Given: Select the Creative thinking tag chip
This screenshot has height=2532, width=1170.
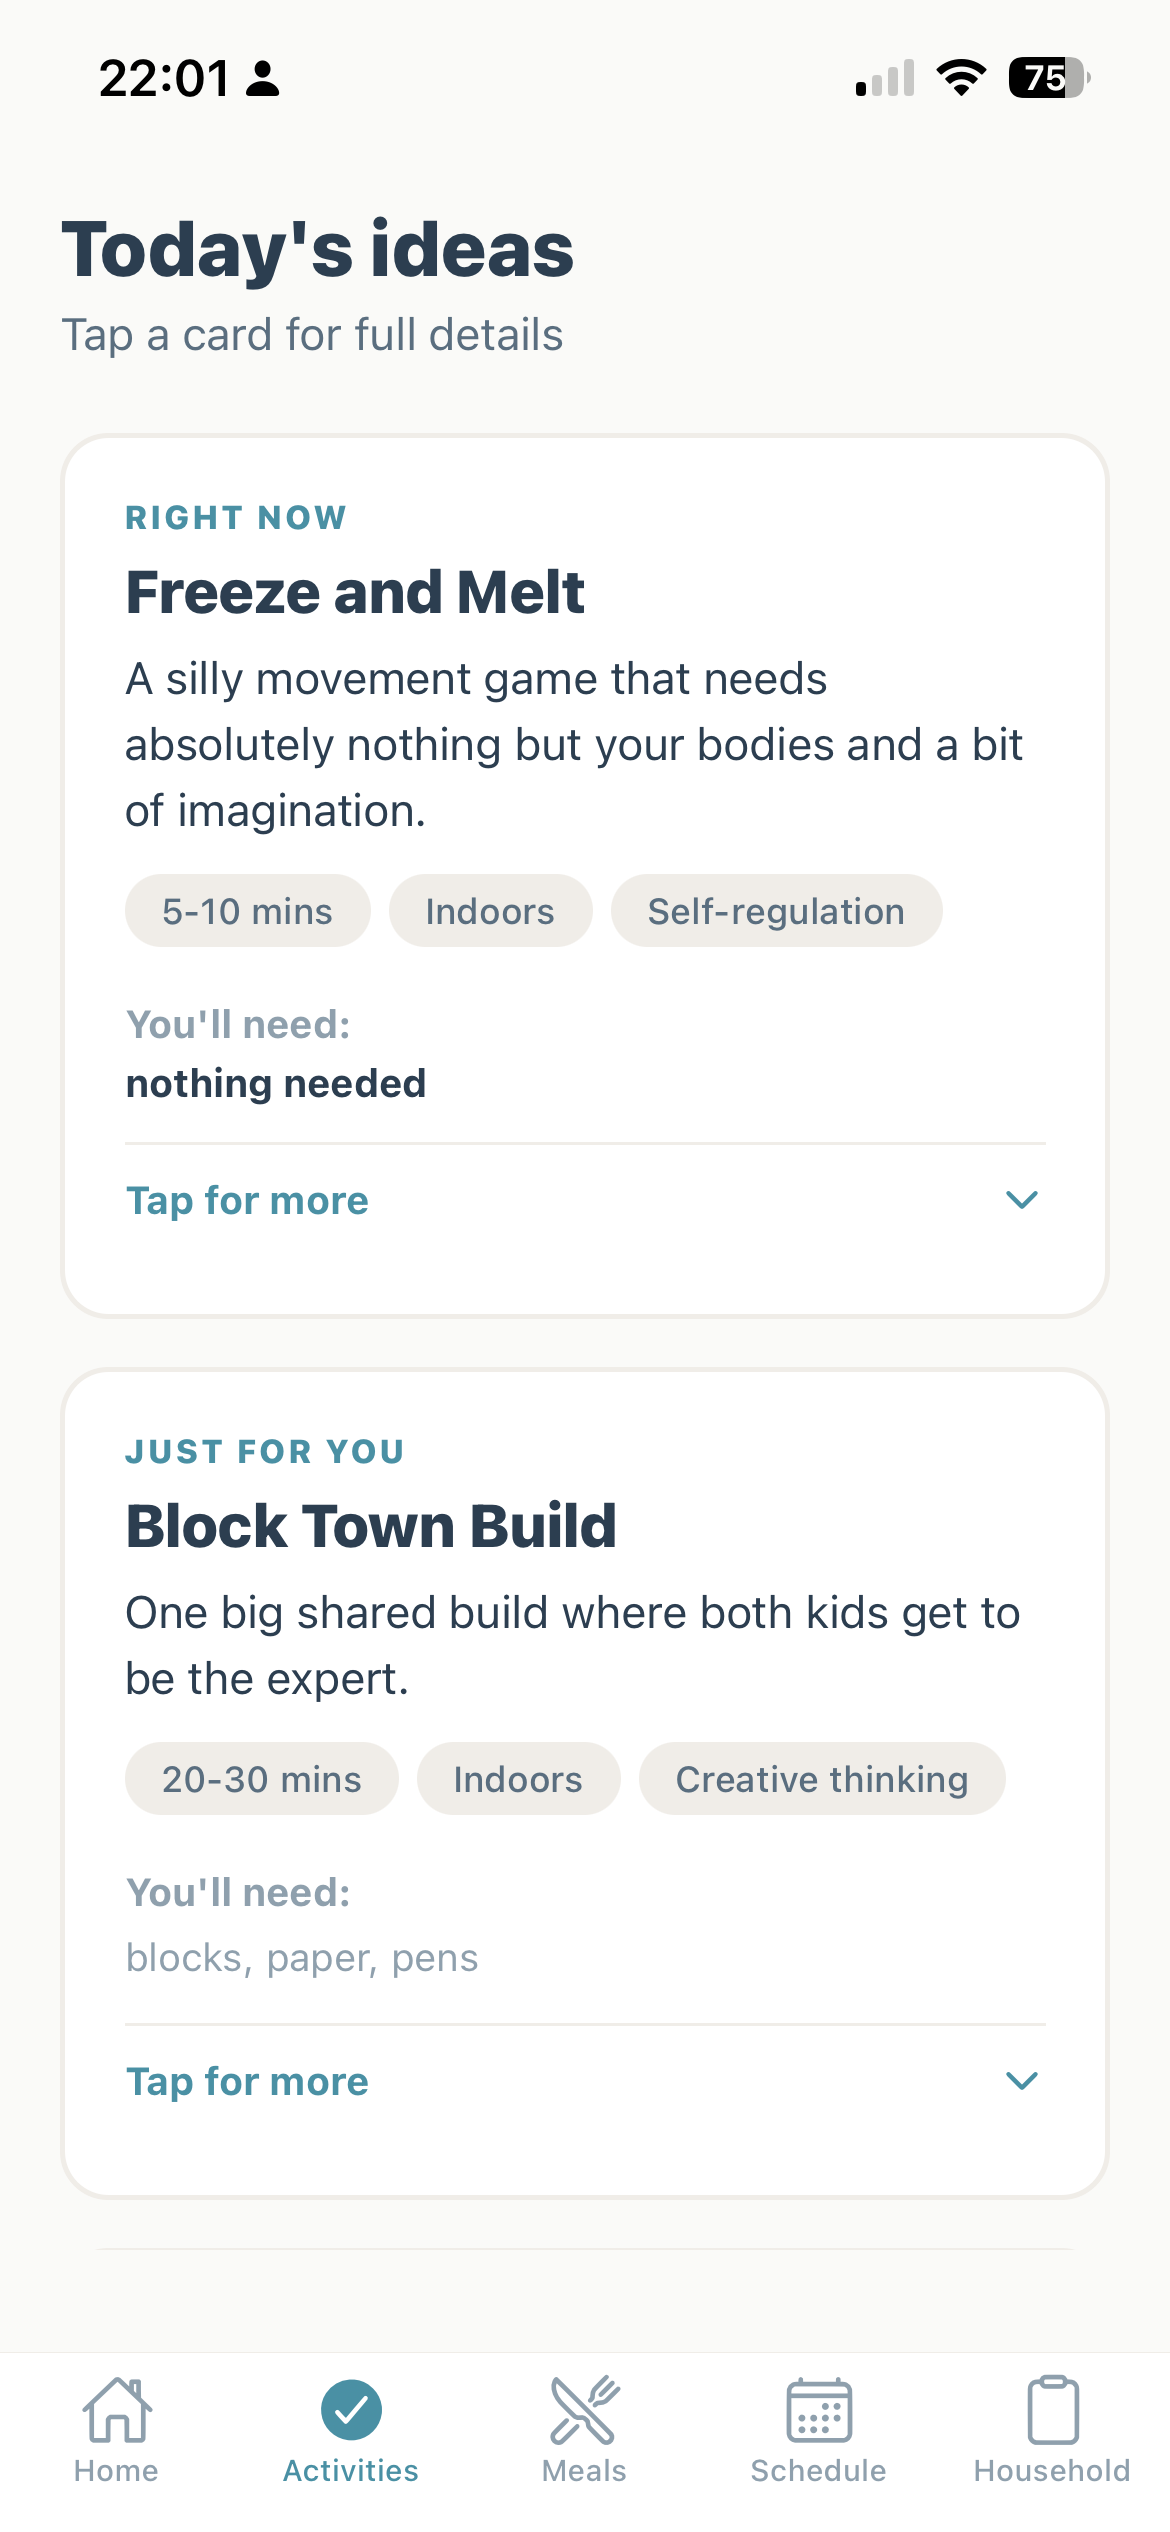Looking at the screenshot, I should [822, 1779].
